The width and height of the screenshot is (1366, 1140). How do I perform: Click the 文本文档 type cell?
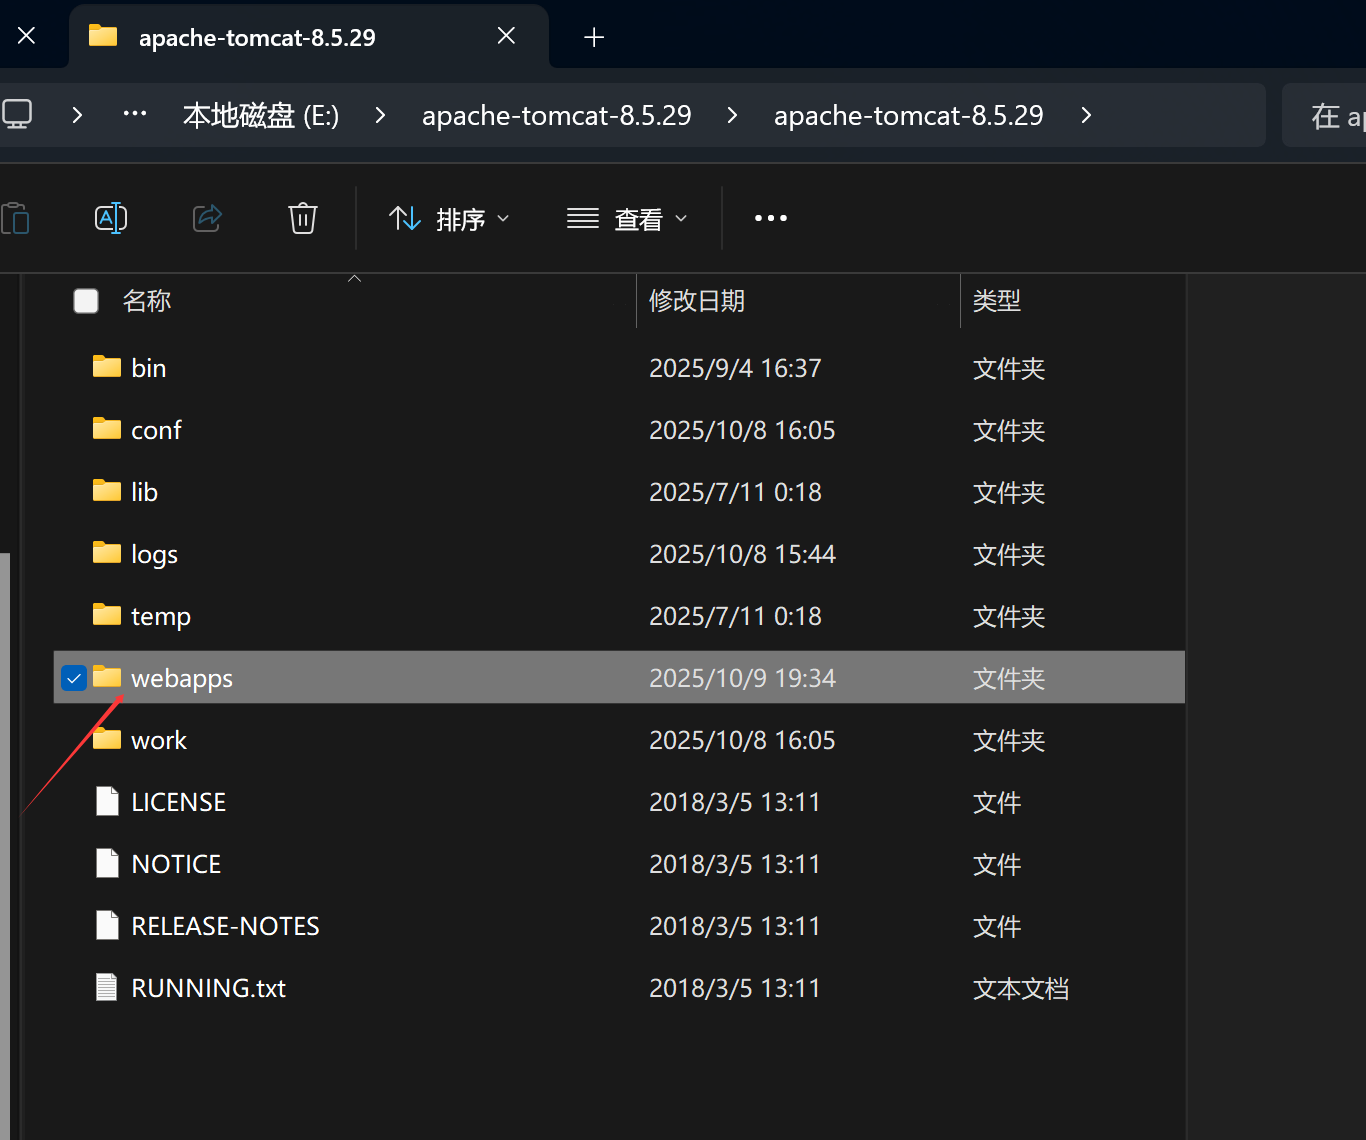tap(1021, 988)
